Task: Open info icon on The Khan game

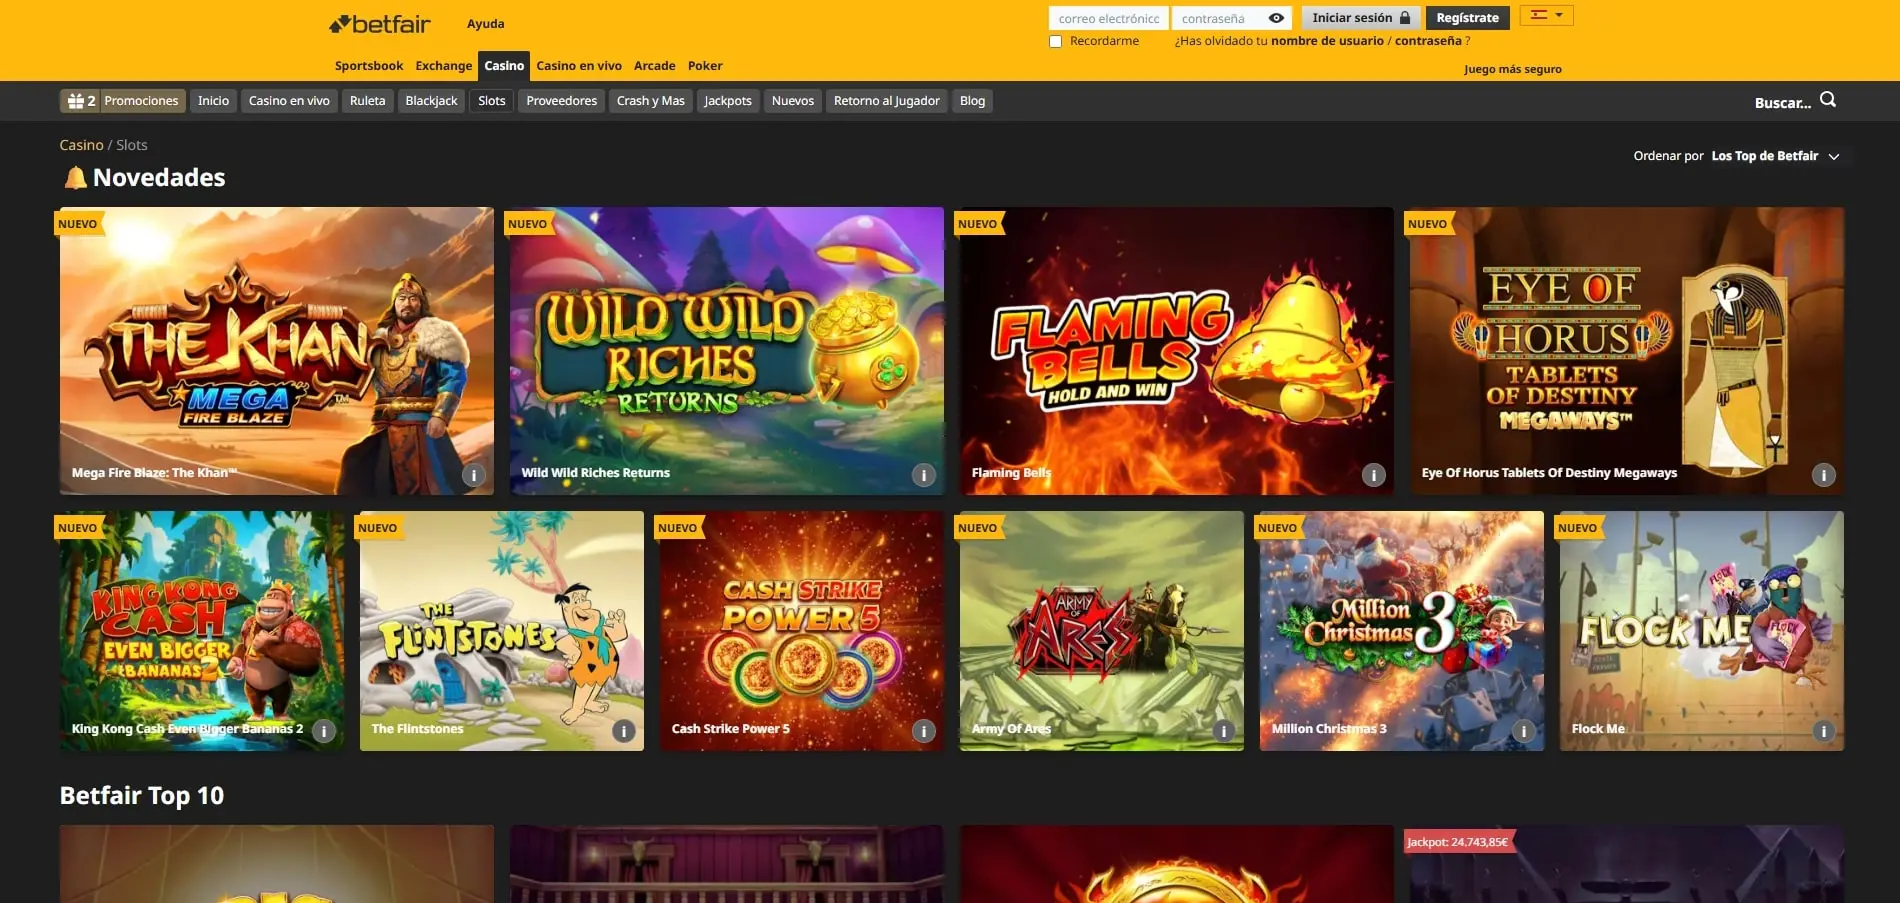Action: (x=473, y=475)
